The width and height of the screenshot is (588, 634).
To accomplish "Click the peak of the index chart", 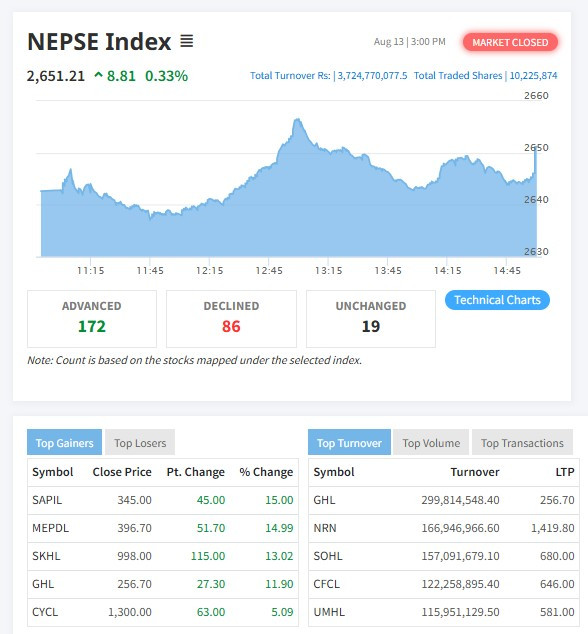I will (x=298, y=119).
